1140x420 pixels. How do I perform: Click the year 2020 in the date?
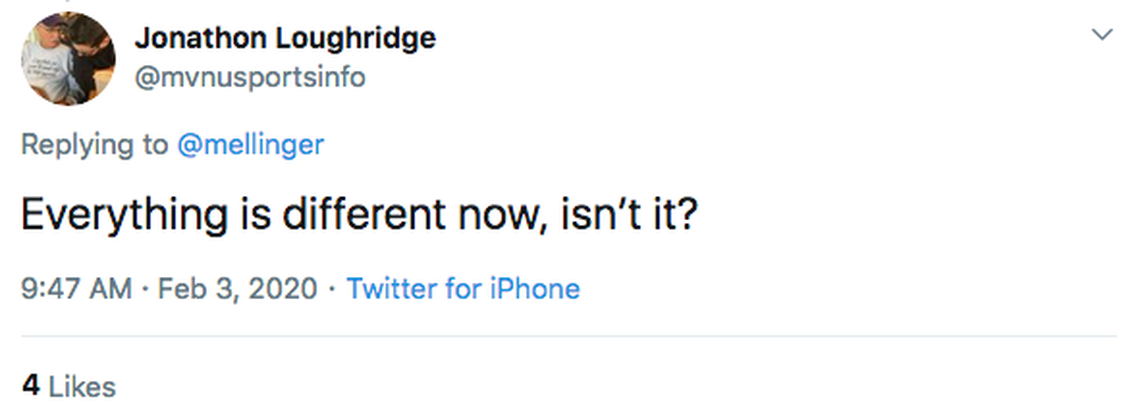coord(285,289)
